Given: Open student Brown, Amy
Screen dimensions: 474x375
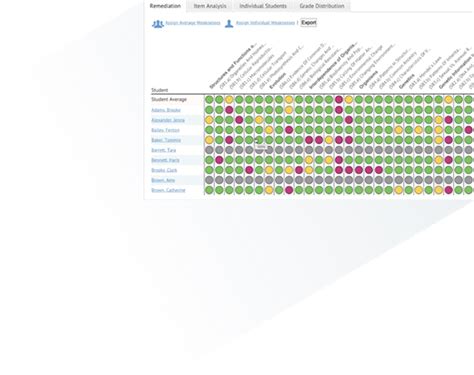Looking at the screenshot, I should coord(163,180).
